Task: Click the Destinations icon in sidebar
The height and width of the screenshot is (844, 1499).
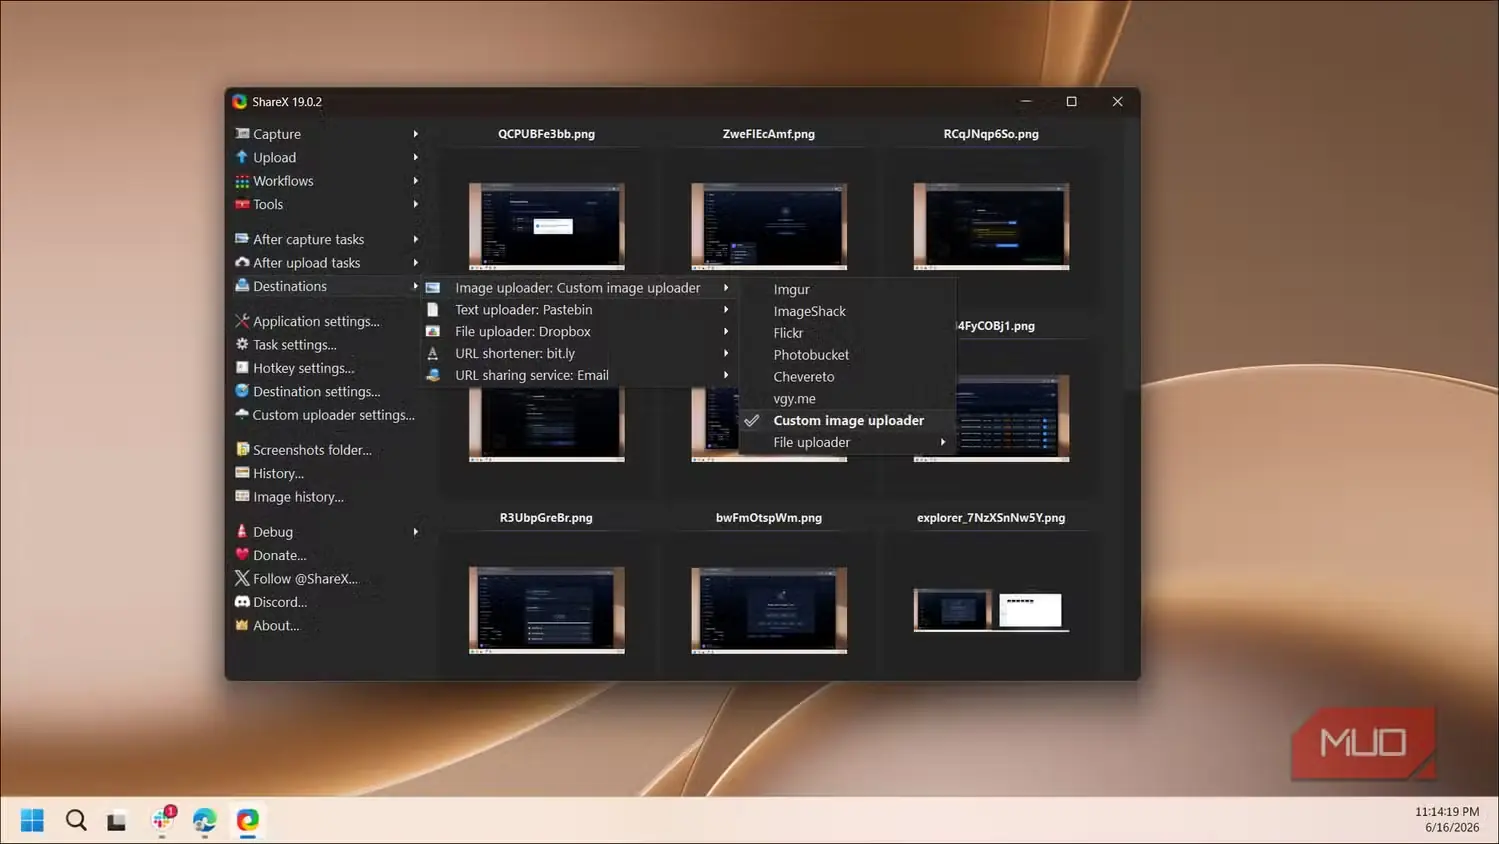Action: [242, 286]
